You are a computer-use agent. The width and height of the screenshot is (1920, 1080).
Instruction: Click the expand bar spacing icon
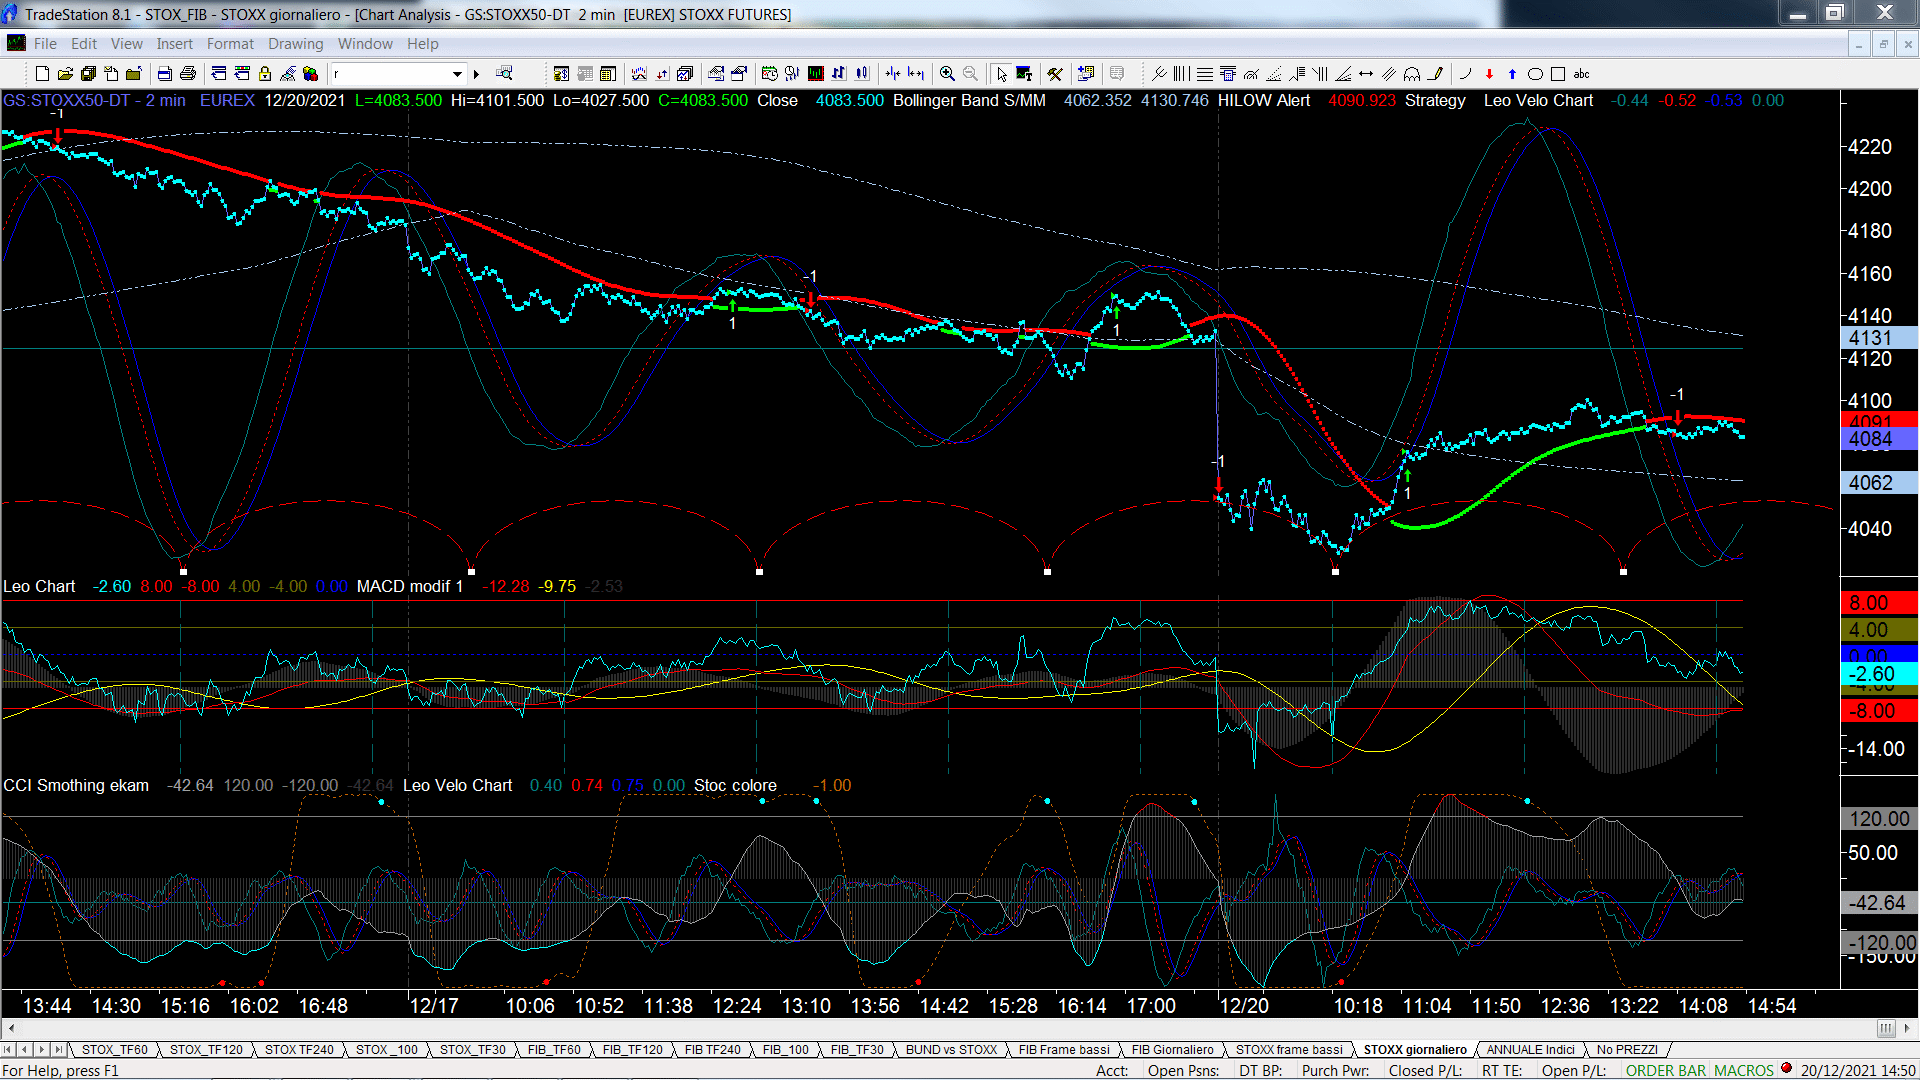click(916, 74)
